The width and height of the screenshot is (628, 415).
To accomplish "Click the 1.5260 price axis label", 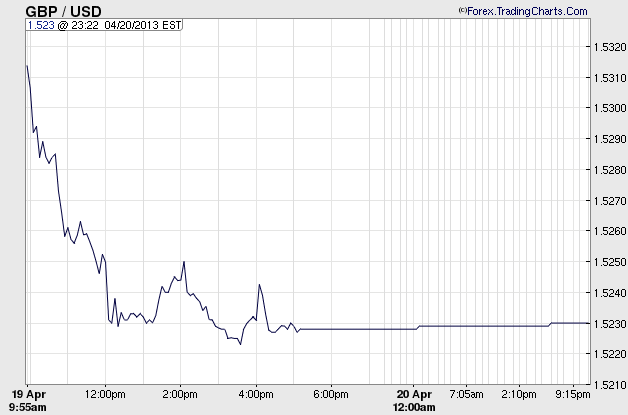I will 610,231.
